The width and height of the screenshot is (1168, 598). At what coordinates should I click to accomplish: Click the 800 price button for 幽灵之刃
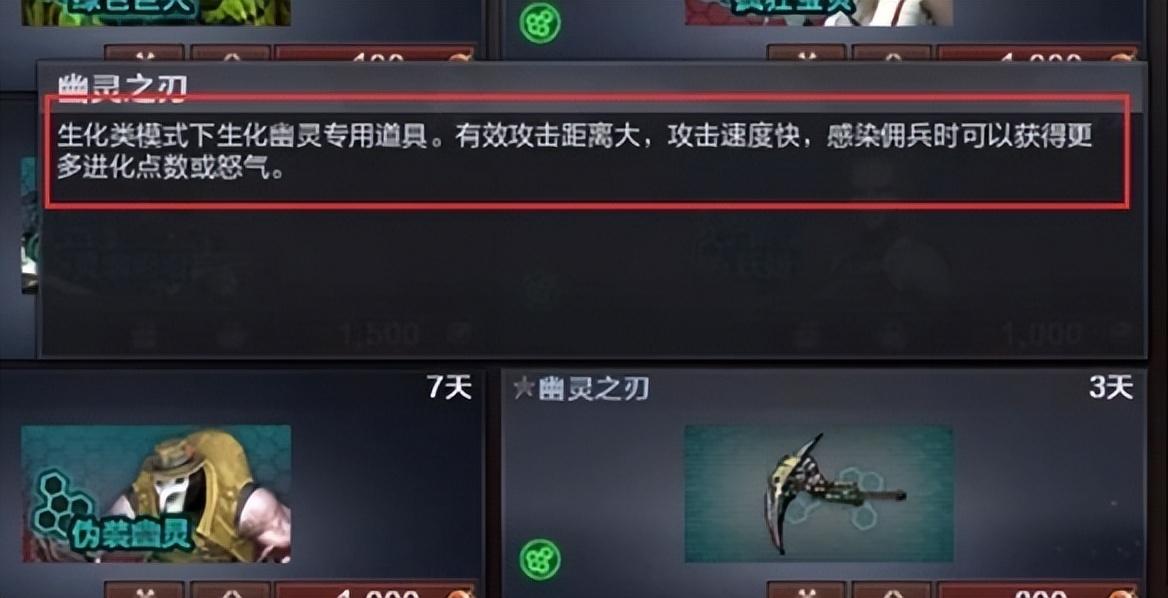pyautogui.click(x=1038, y=590)
